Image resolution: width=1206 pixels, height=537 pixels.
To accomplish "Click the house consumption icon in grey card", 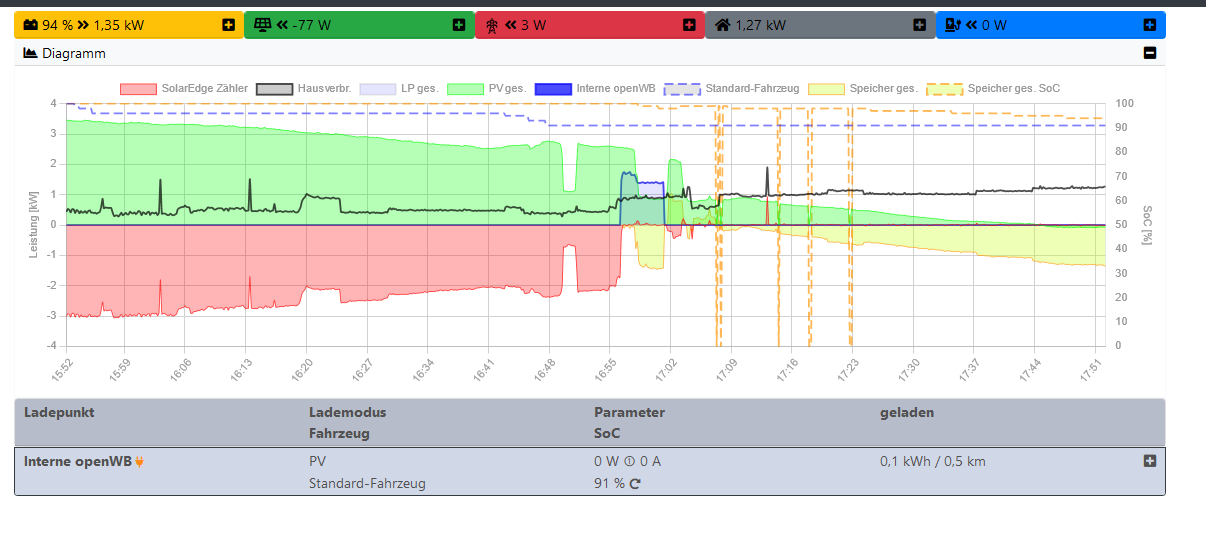I will pos(722,25).
